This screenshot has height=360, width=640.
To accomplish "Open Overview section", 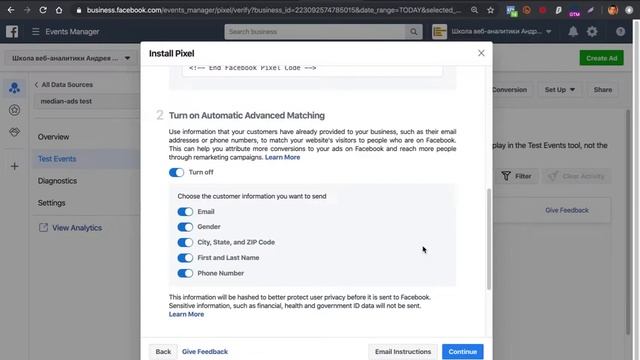I will [53, 137].
